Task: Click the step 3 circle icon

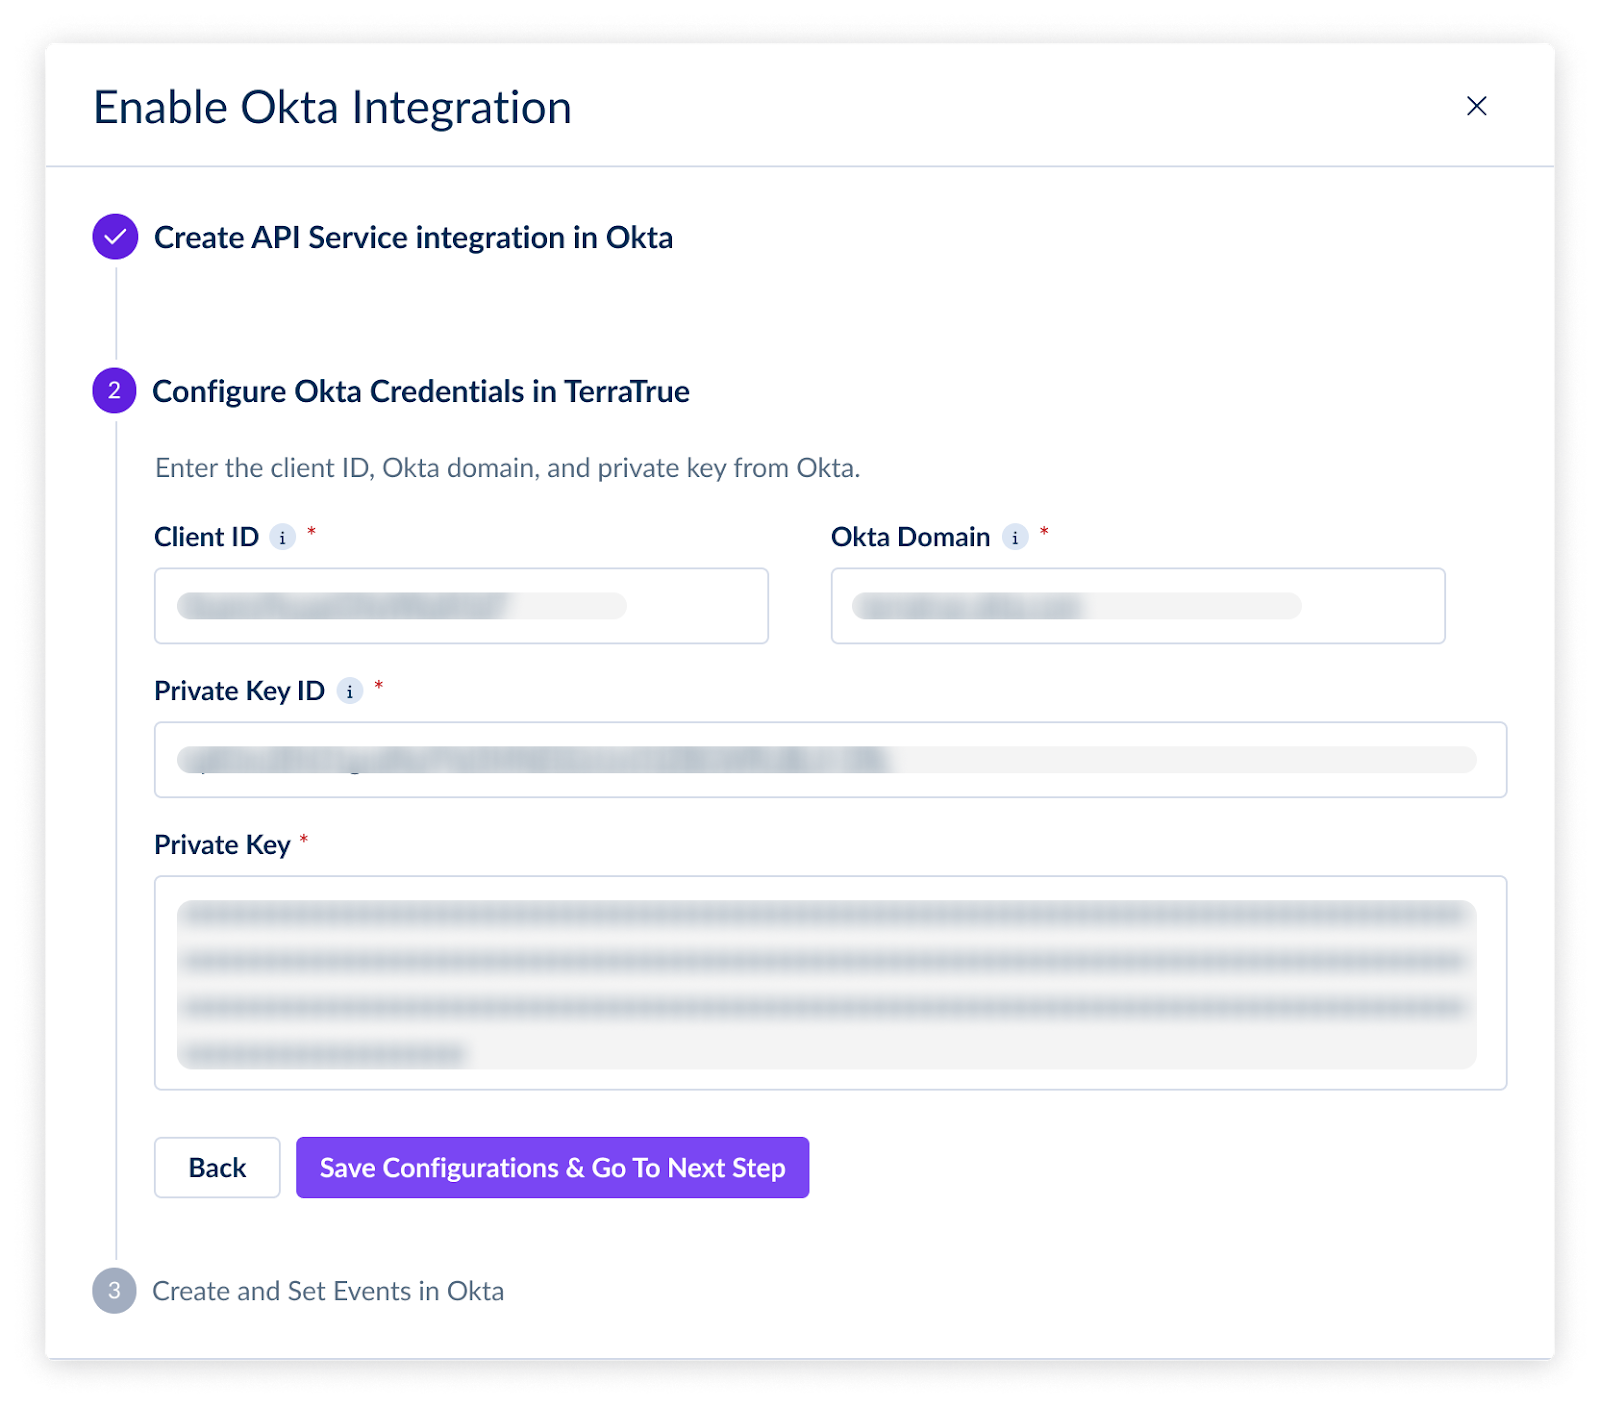Action: 115,1291
